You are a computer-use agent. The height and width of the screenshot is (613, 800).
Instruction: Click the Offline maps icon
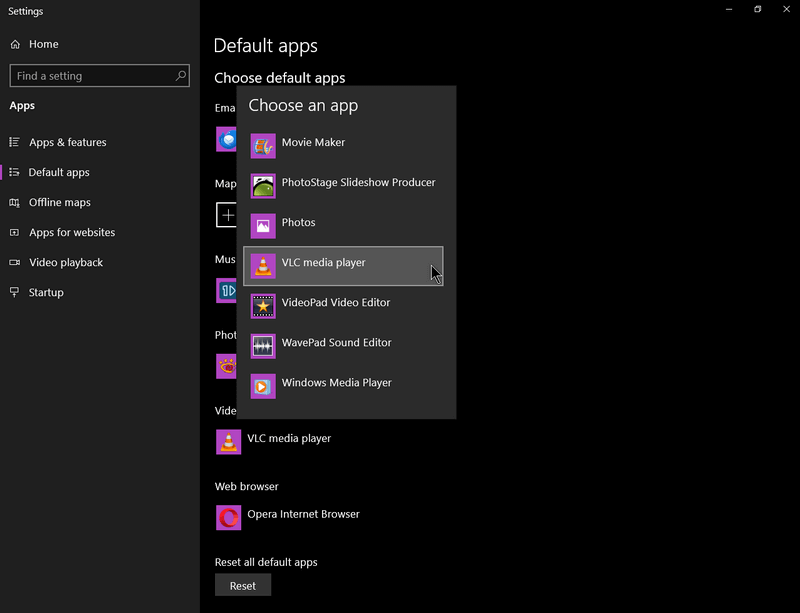tap(15, 202)
